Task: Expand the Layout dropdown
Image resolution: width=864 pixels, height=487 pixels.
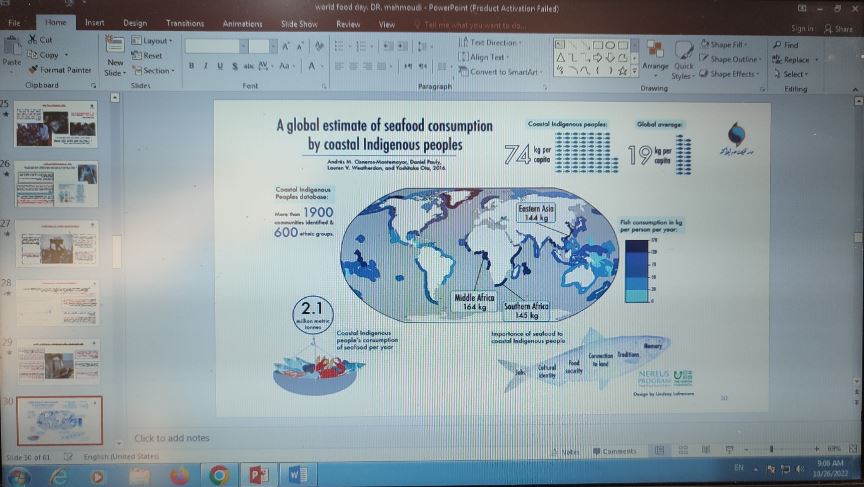Action: click(x=155, y=41)
